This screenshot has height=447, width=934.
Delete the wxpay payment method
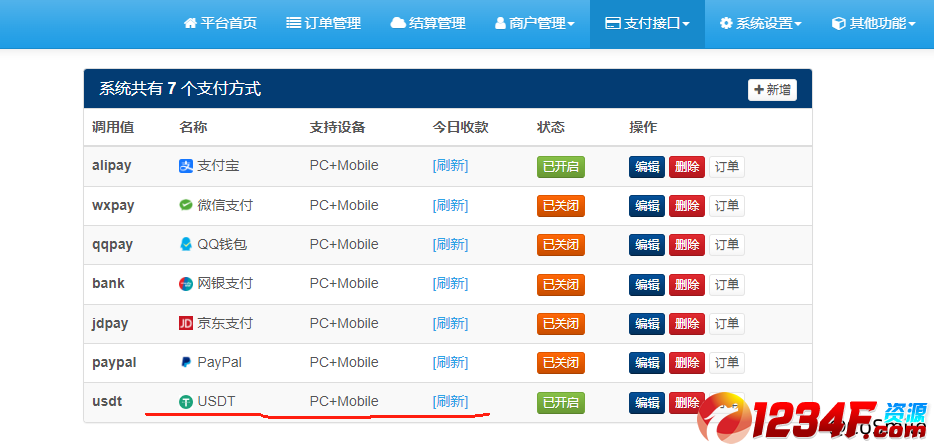(x=687, y=206)
